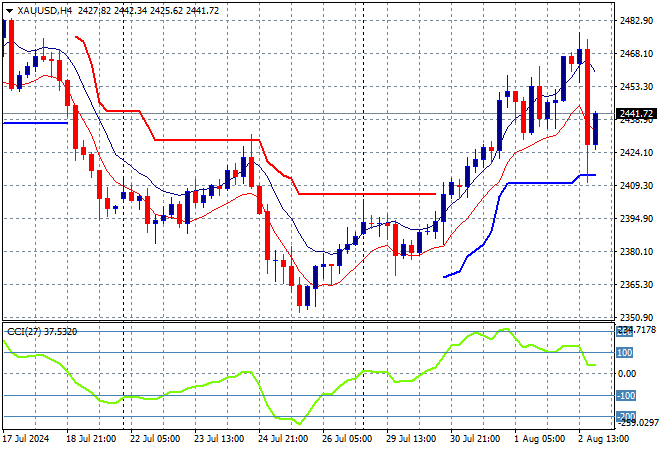Click the 2468.10 price axis label
Viewport: 660px width, 450px height.
coord(636,54)
